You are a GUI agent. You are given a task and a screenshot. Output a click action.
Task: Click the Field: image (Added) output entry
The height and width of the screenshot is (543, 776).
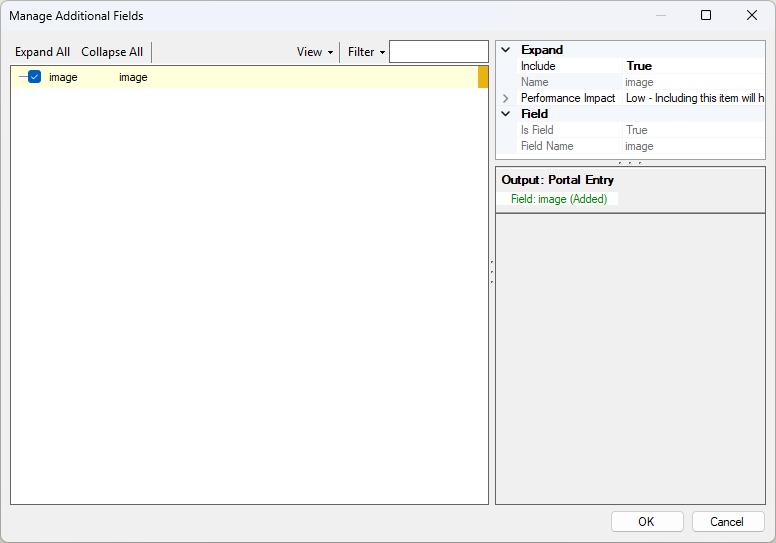559,199
